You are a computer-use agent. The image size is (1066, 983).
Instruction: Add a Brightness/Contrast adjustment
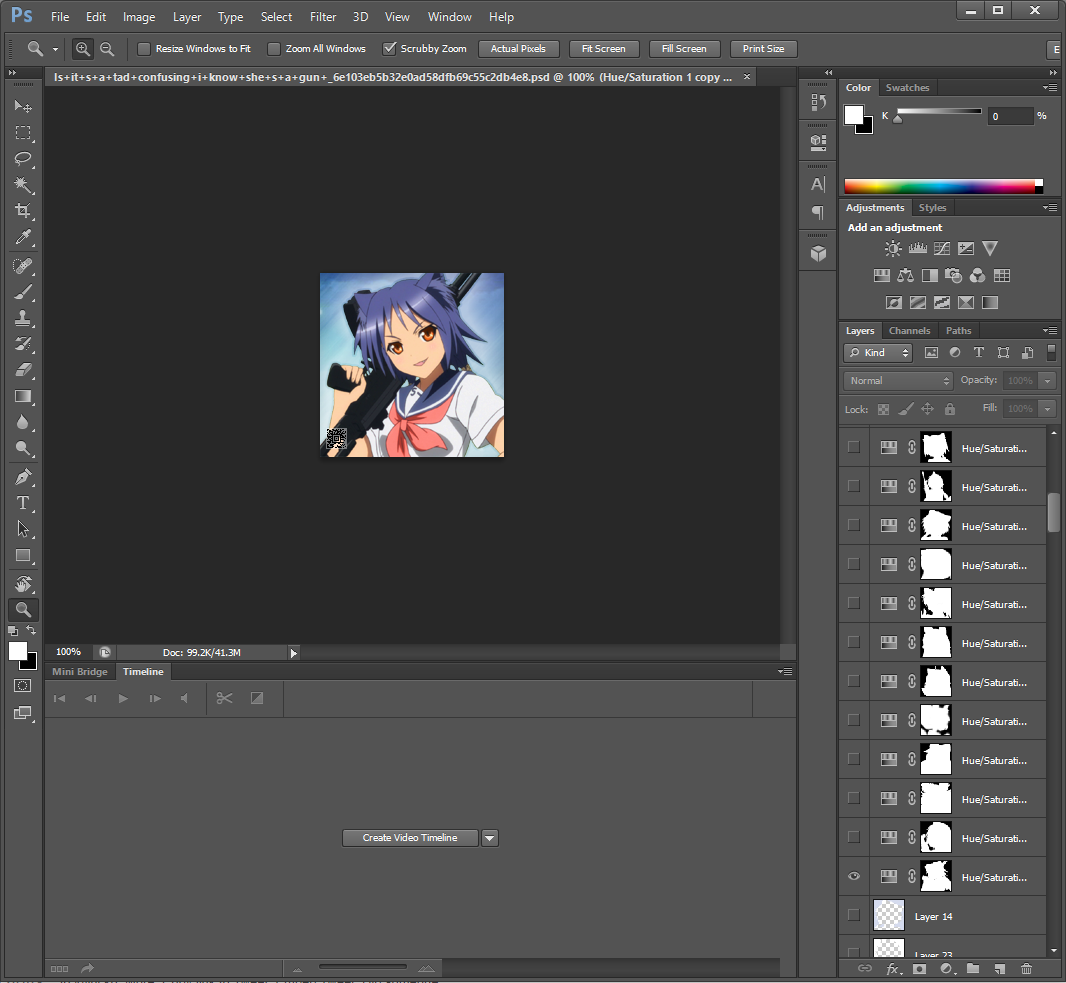893,249
